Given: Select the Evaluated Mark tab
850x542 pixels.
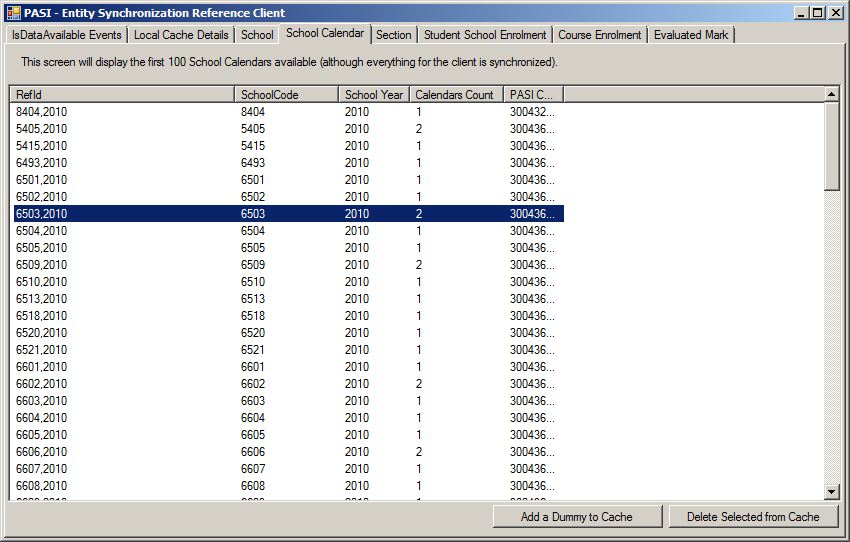Looking at the screenshot, I should point(691,35).
